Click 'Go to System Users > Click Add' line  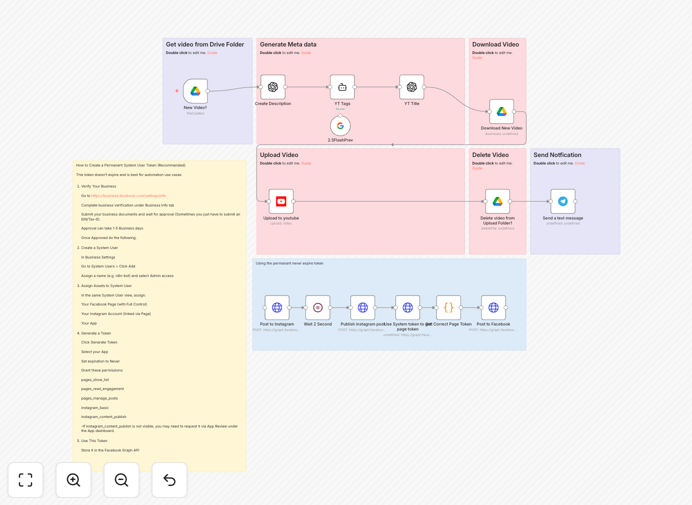click(x=108, y=266)
